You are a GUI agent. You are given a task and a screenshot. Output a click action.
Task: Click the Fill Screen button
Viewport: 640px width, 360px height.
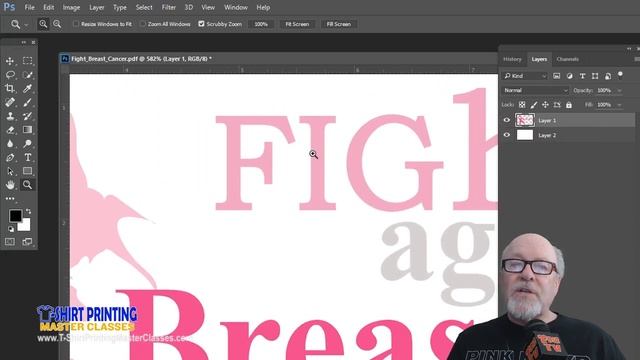[x=338, y=24]
